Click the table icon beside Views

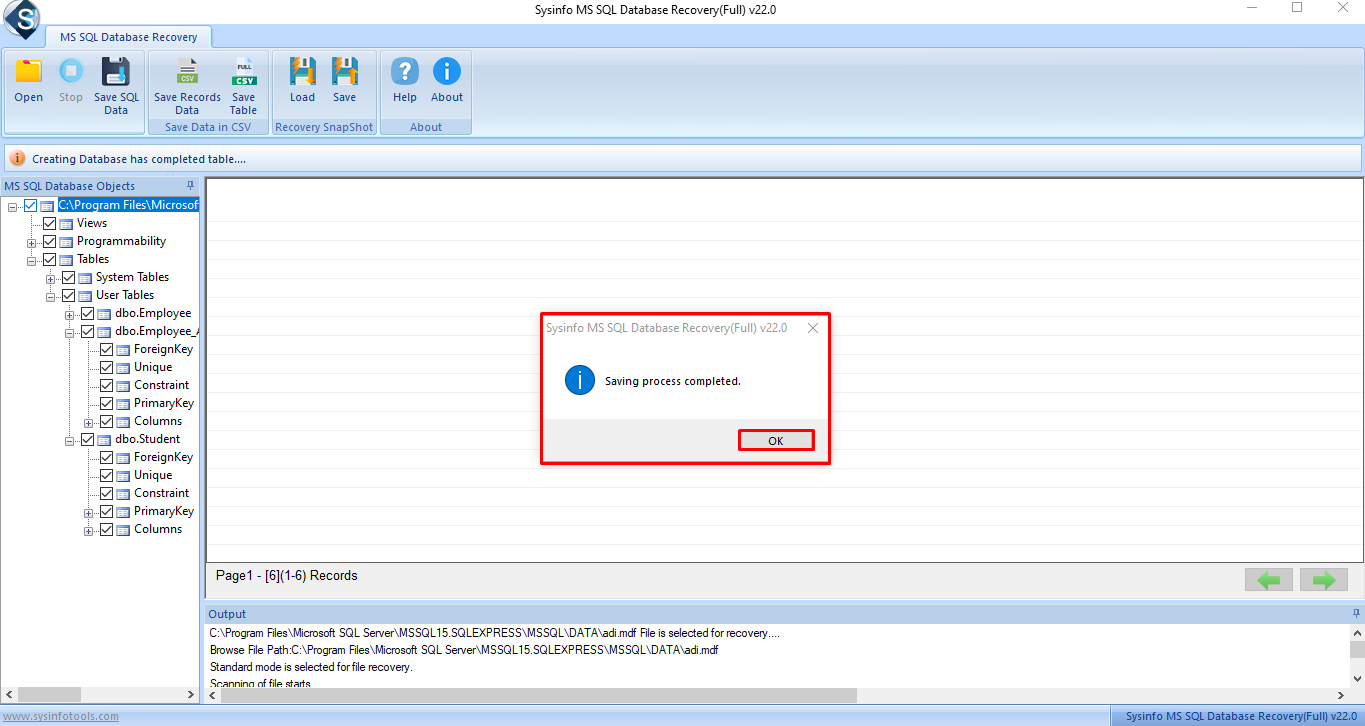point(66,224)
